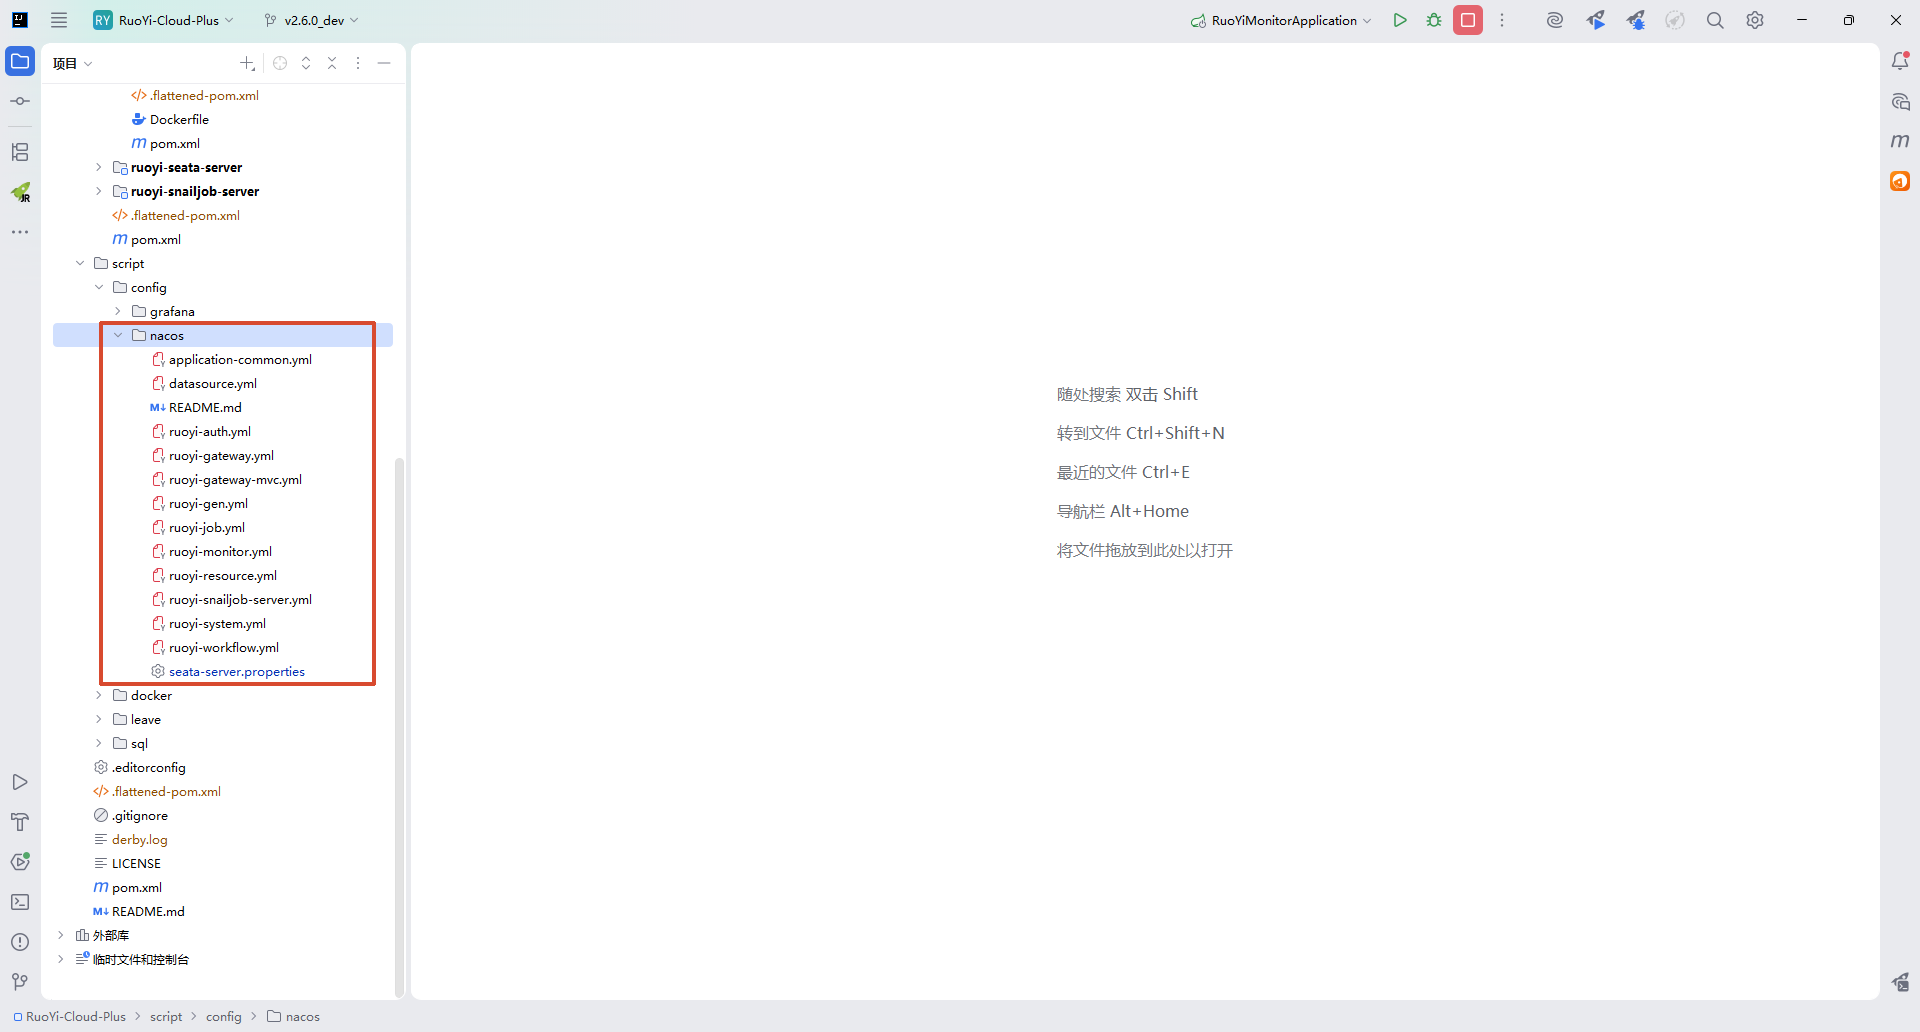Image resolution: width=1920 pixels, height=1032 pixels.
Task: Open the v2.6.0_dev branch dropdown
Action: tap(312, 20)
